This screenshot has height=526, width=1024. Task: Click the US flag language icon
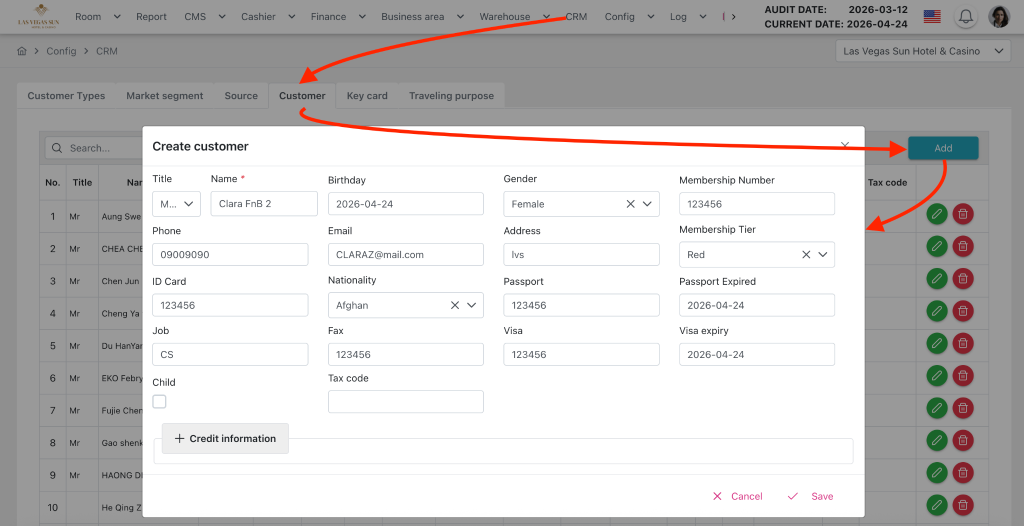click(932, 16)
